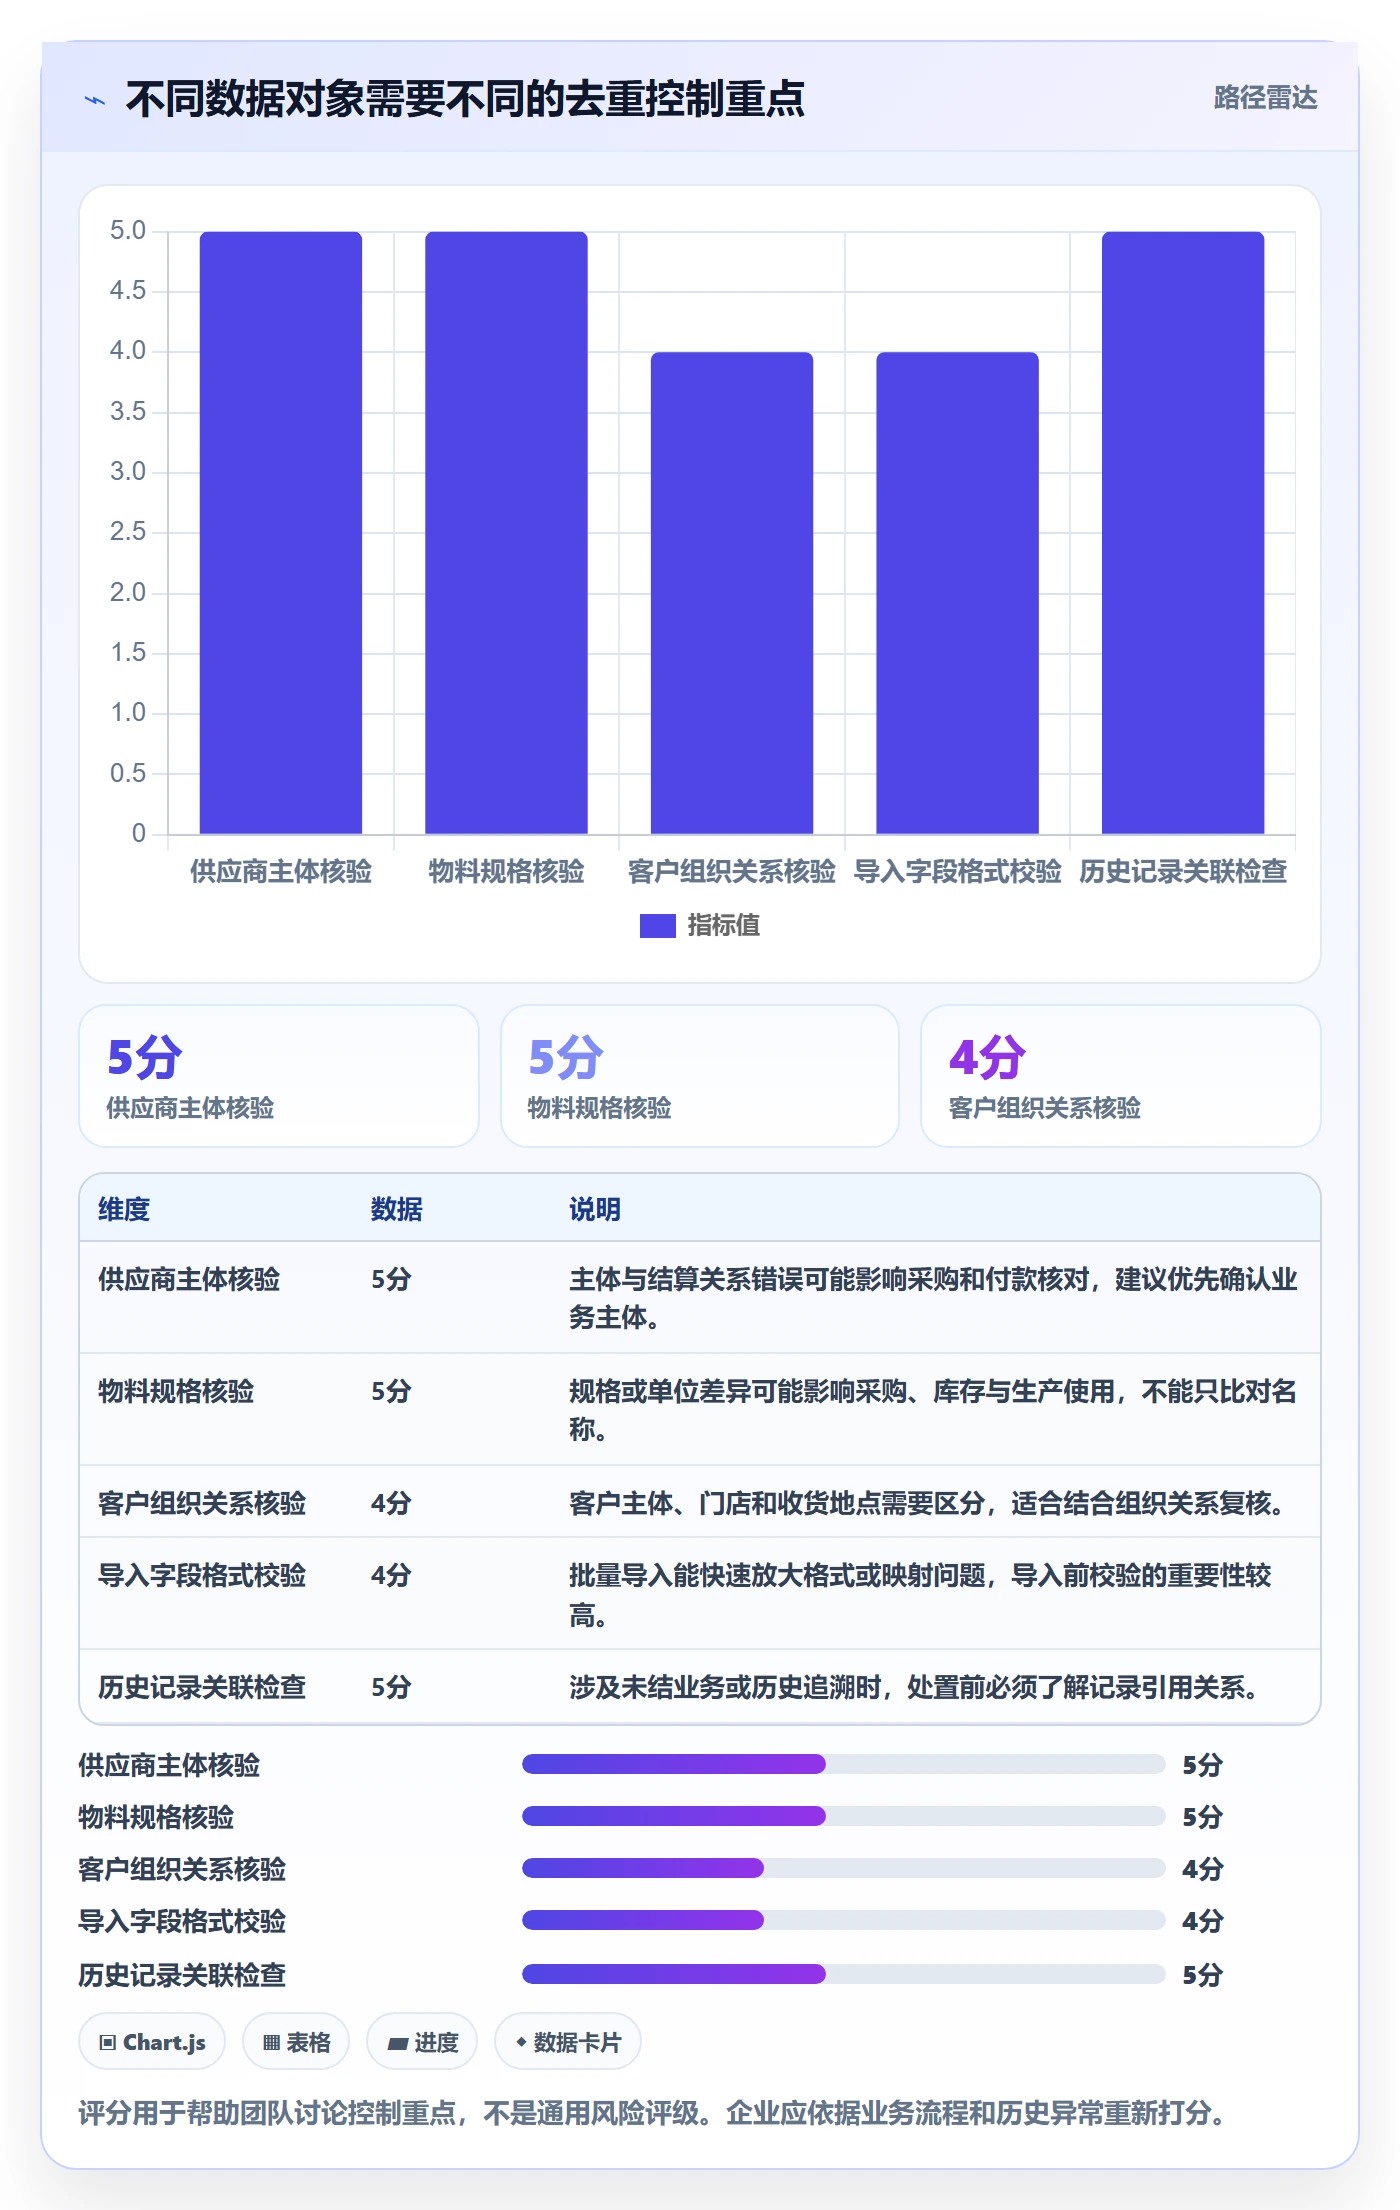
Task: Click the description starting 涉及未结业务
Action: [x=915, y=1687]
